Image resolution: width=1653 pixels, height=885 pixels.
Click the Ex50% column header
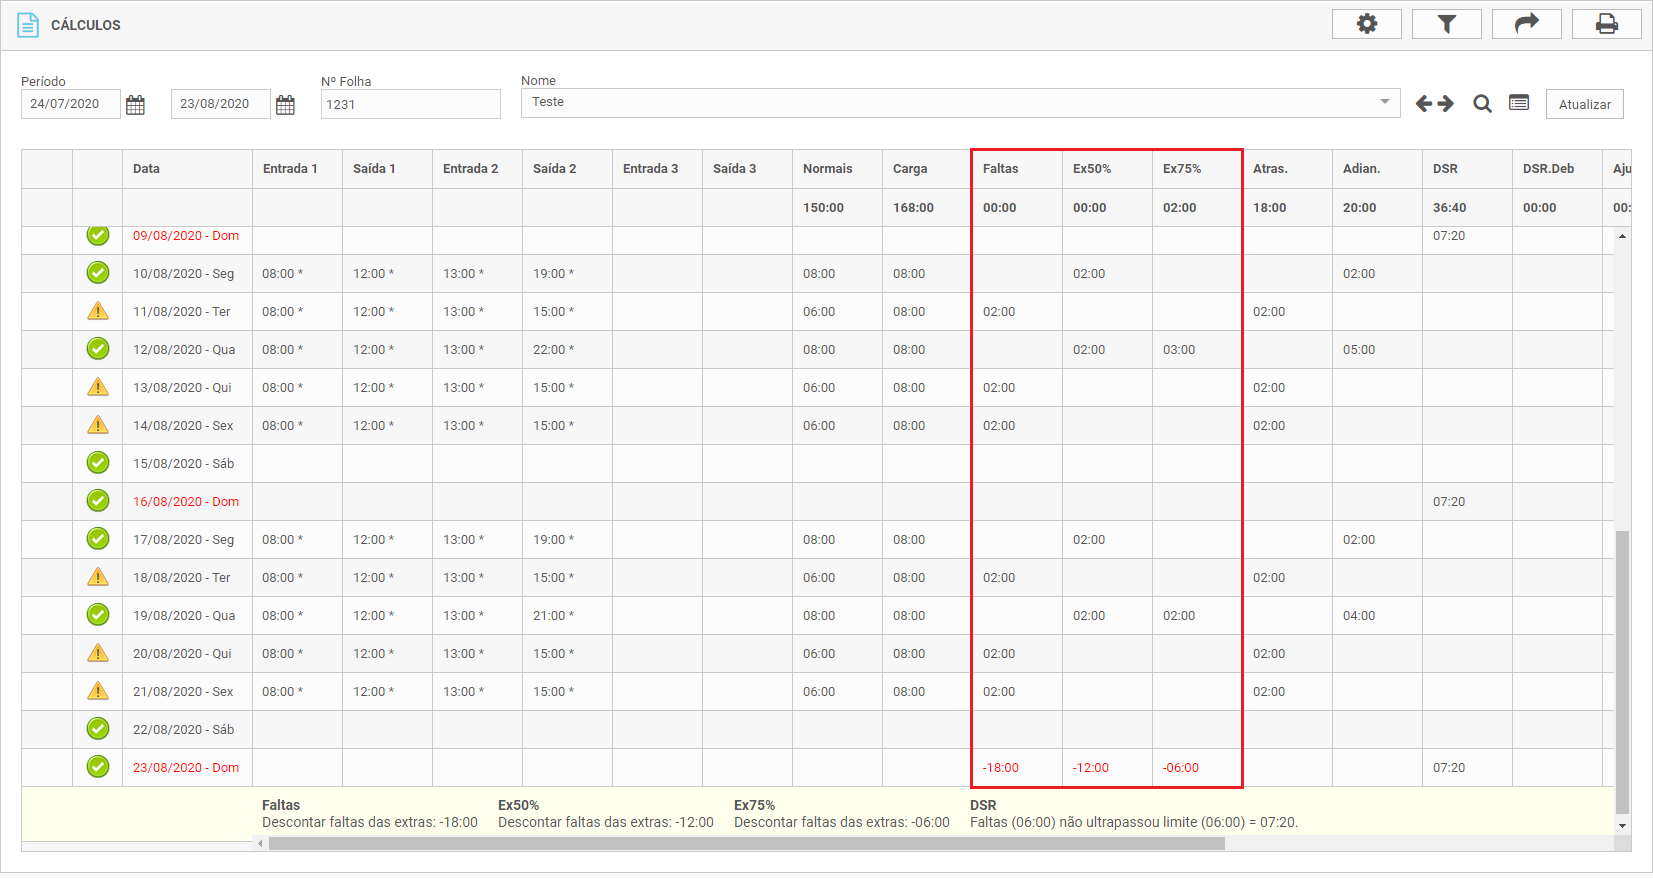click(x=1092, y=169)
